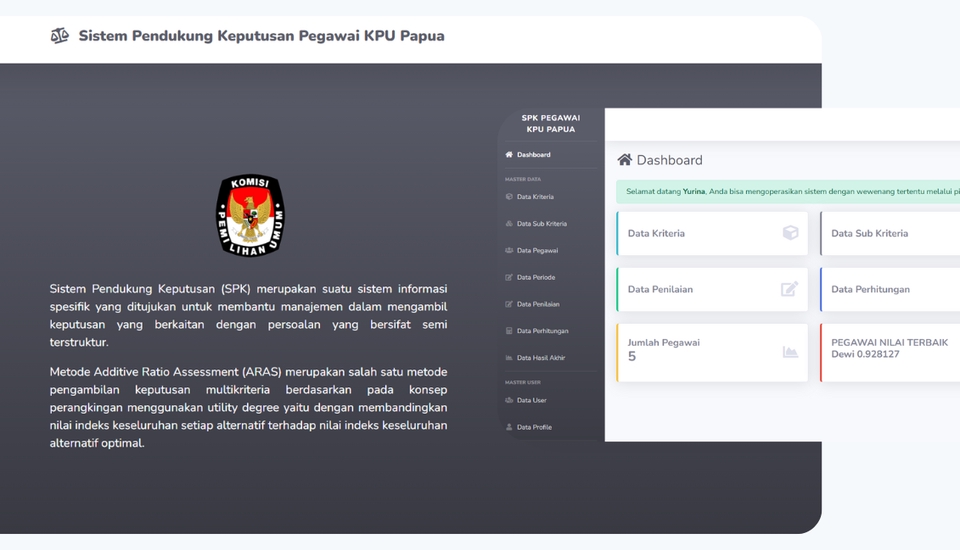The height and width of the screenshot is (550, 960).
Task: Click the calculator icon beside sidebar Data Perhitungan
Action: [x=509, y=331]
